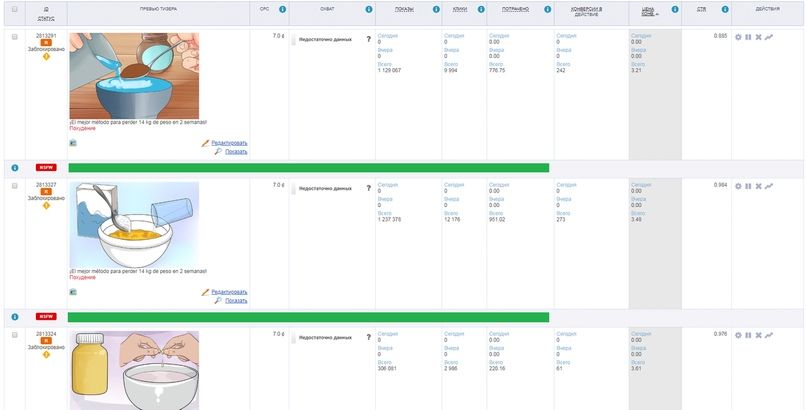Click the coverage question mark in row 2013291
The image size is (807, 410).
click(369, 39)
